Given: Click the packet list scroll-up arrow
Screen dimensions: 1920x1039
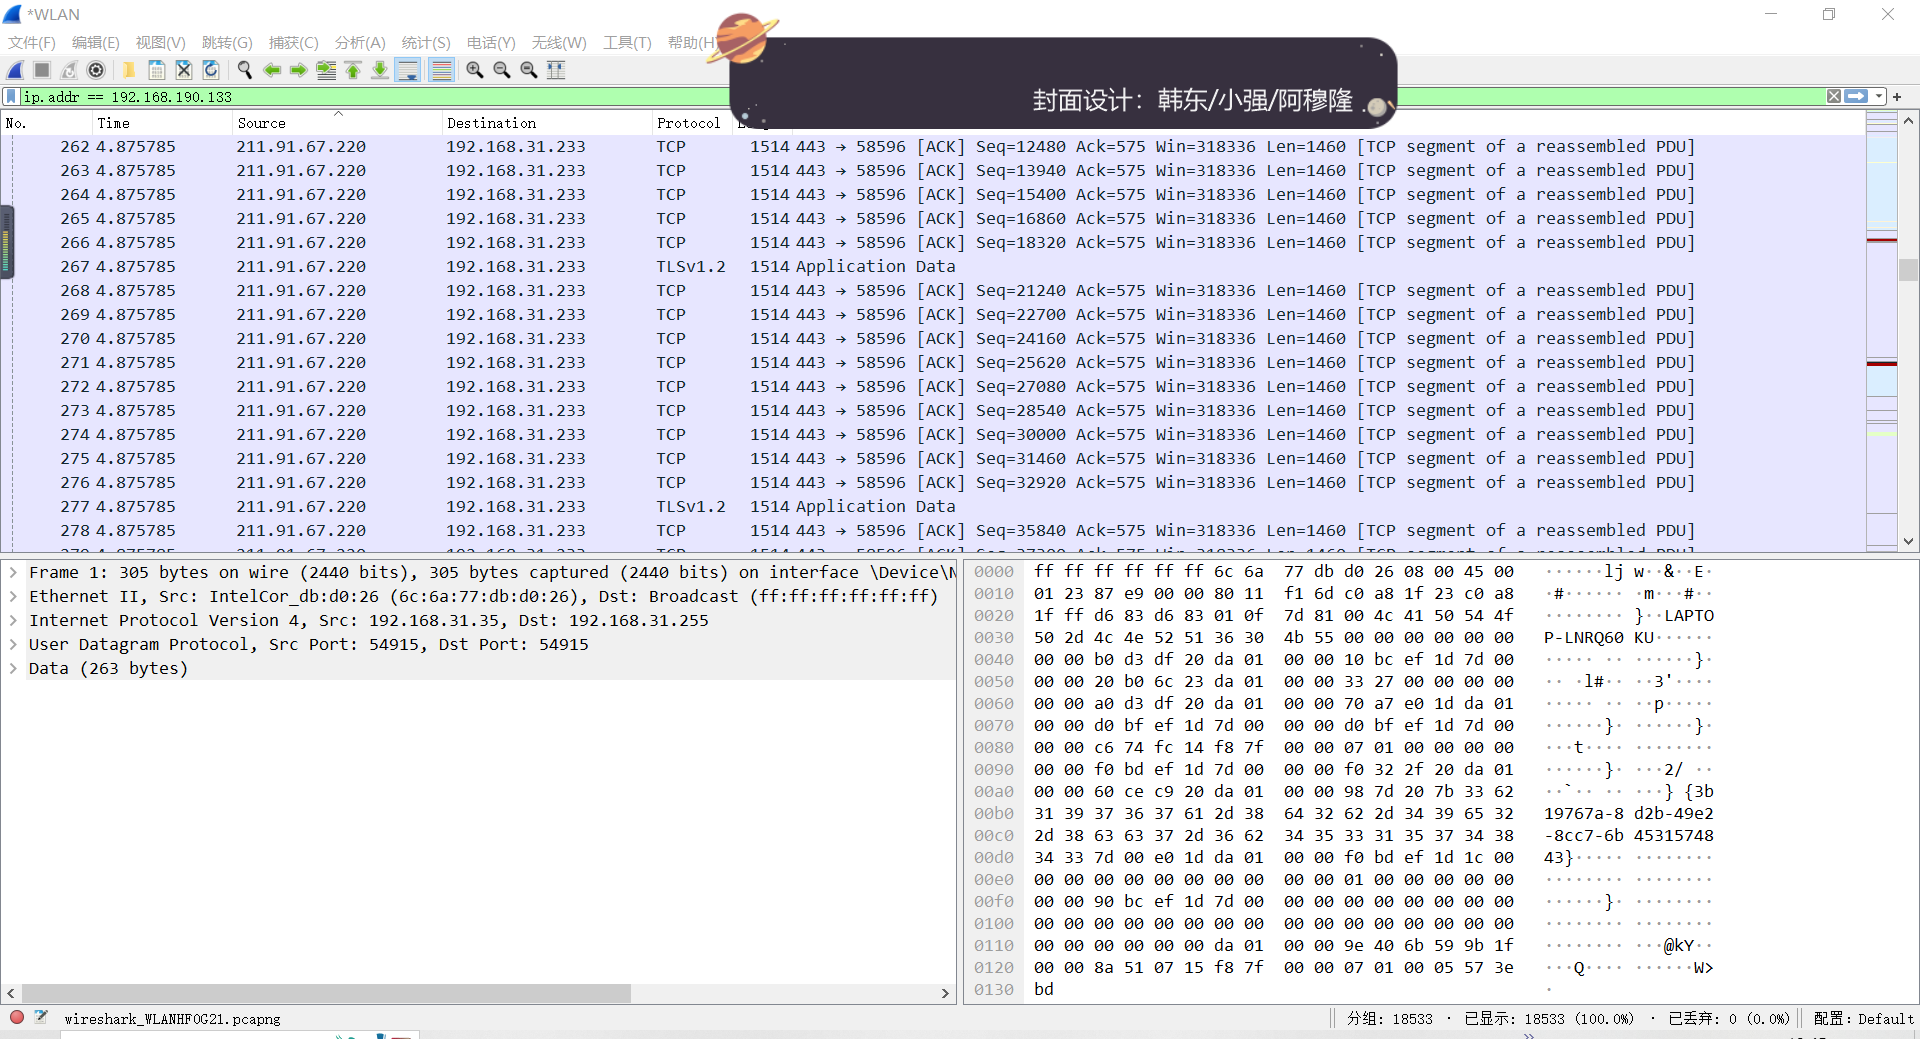Looking at the screenshot, I should [1909, 121].
